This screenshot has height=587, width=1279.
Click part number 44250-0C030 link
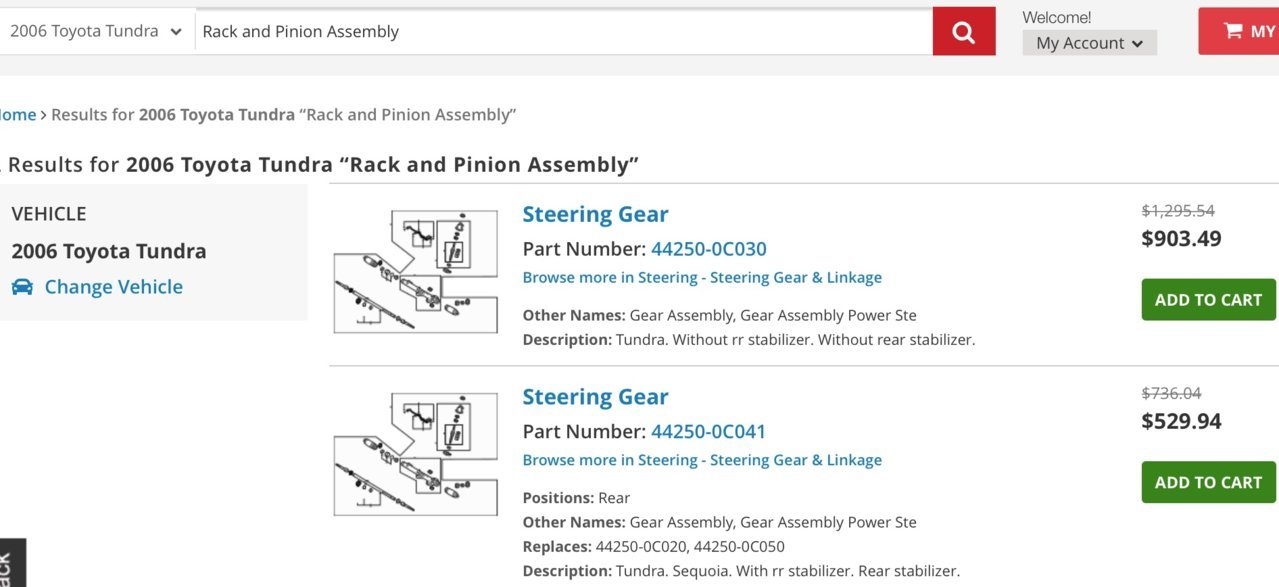709,249
